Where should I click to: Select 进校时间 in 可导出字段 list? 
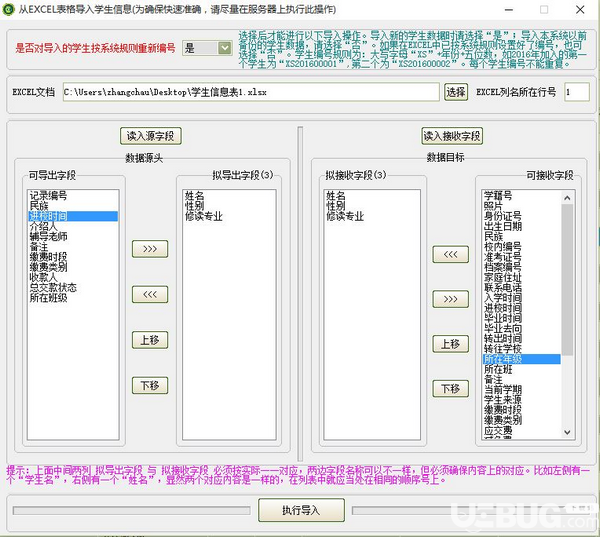coord(73,216)
